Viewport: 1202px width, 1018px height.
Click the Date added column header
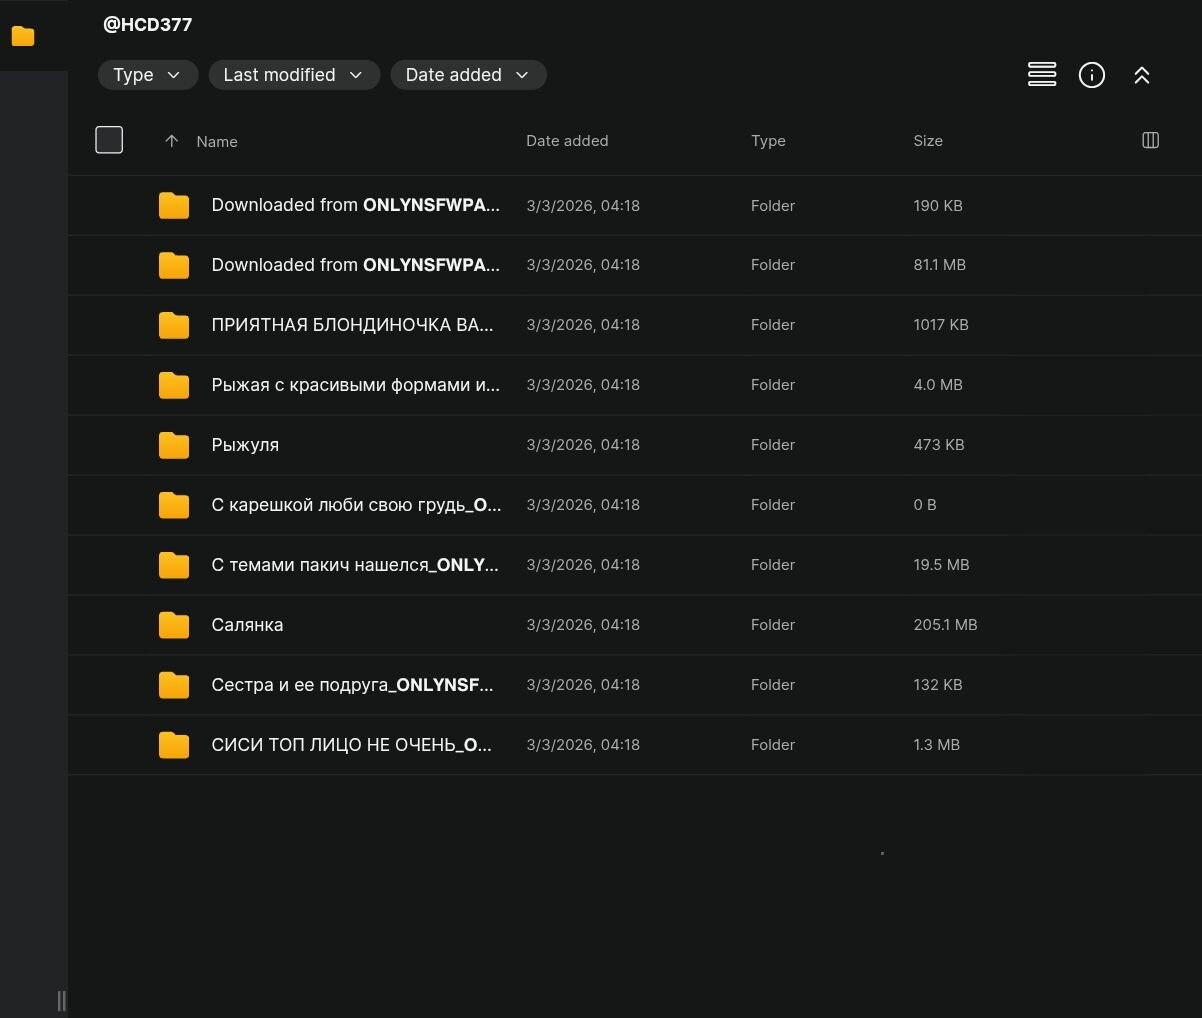tap(566, 141)
